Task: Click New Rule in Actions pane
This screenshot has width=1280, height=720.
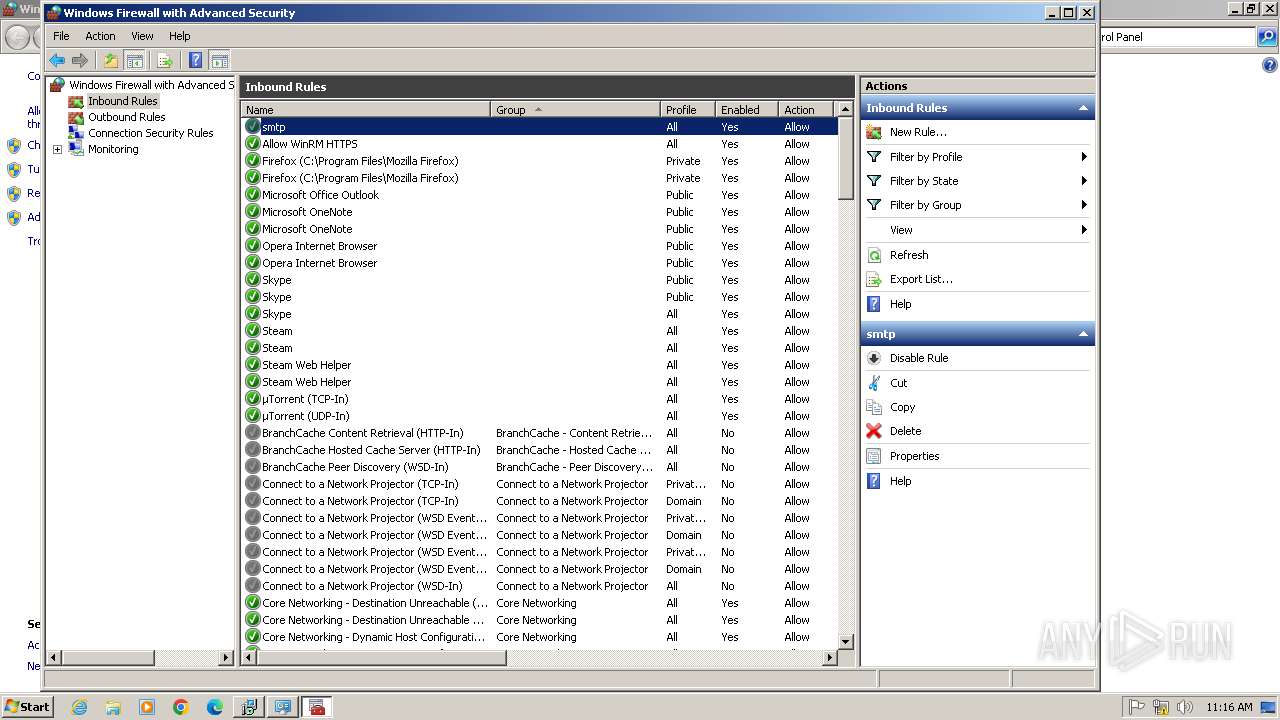Action: [918, 132]
